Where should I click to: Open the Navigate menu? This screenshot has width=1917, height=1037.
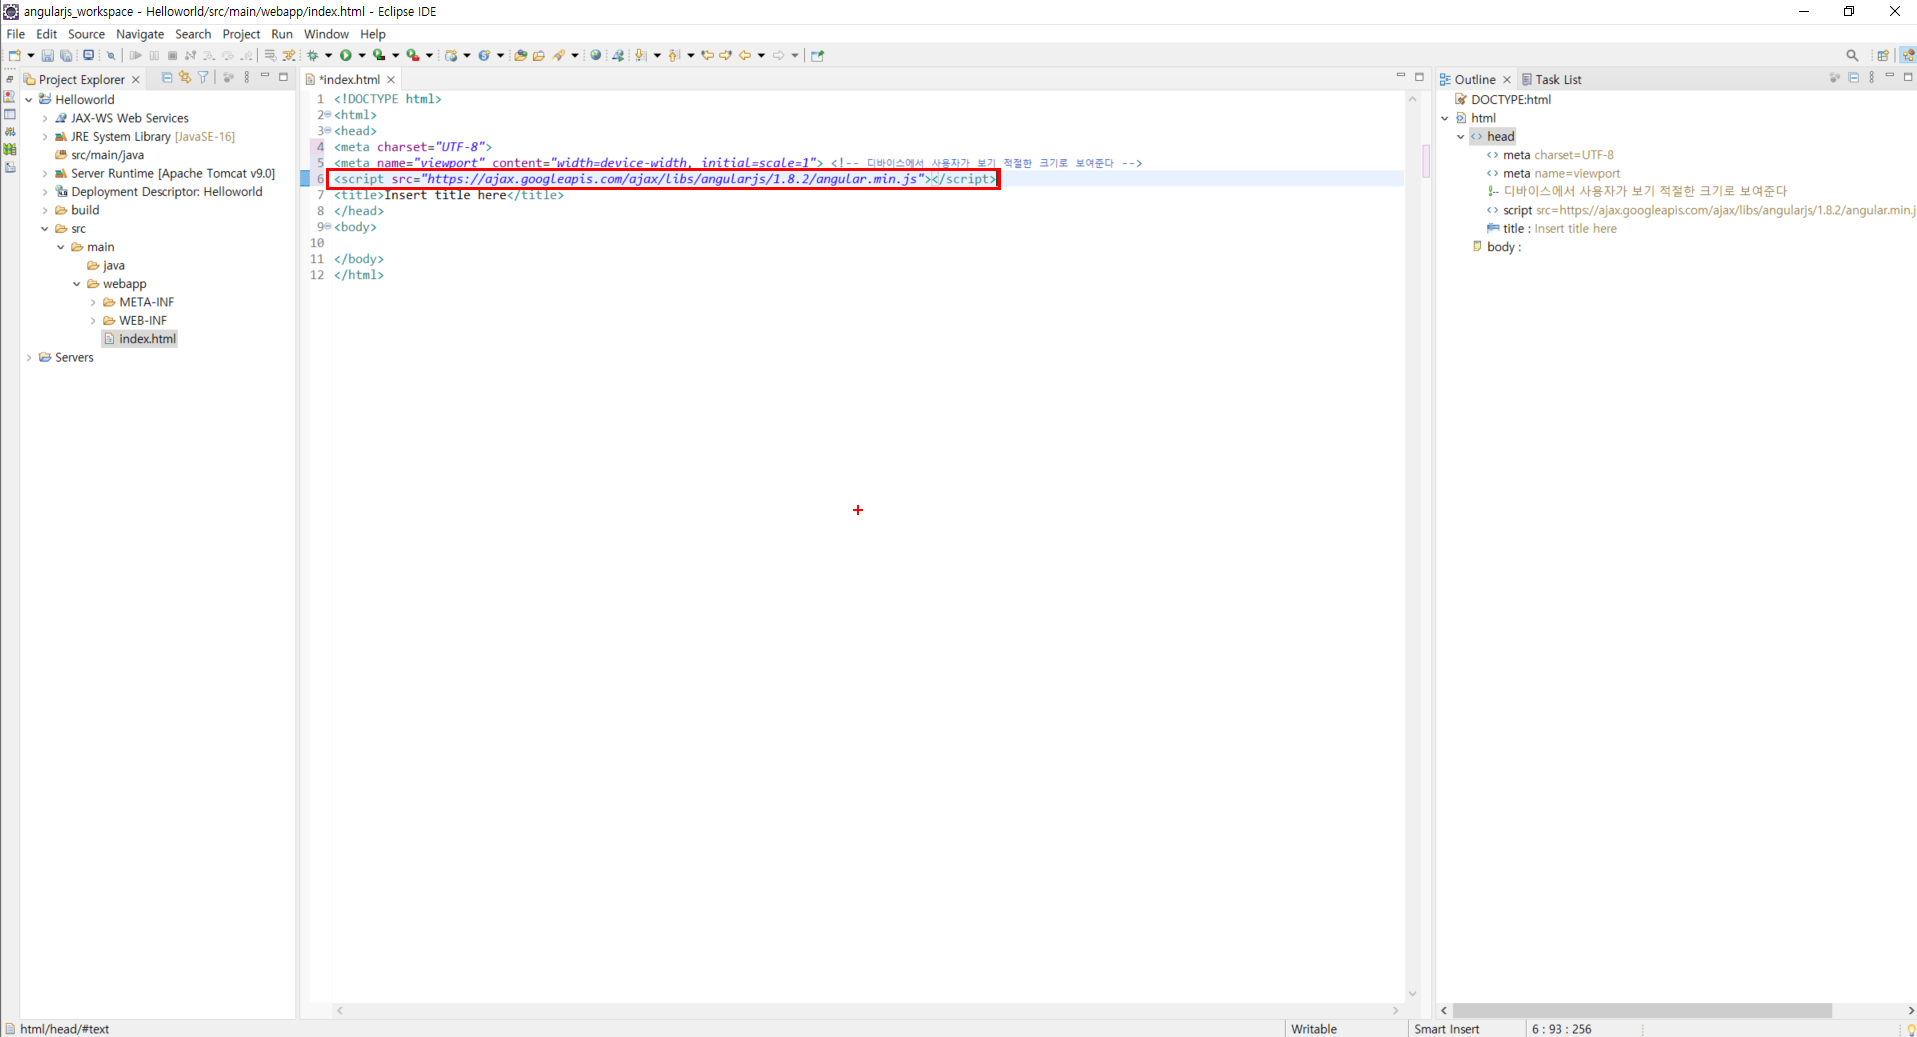pyautogui.click(x=140, y=34)
